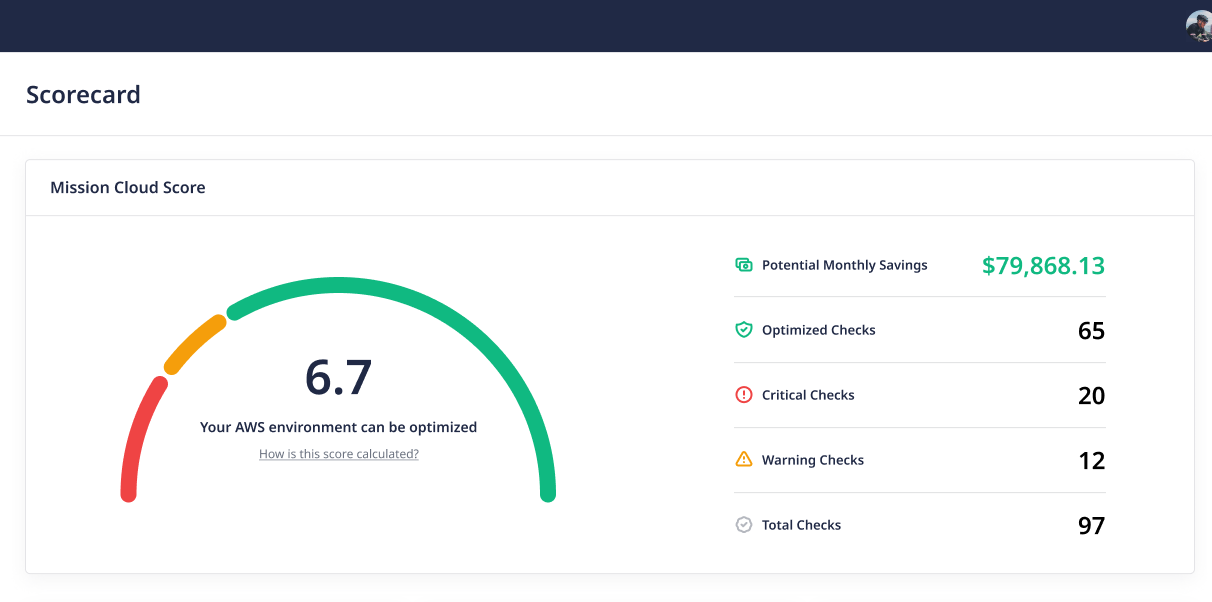Click the Potential Monthly Savings amount $79,868.13
Viewport: 1212px width, 602px height.
coord(1043,265)
